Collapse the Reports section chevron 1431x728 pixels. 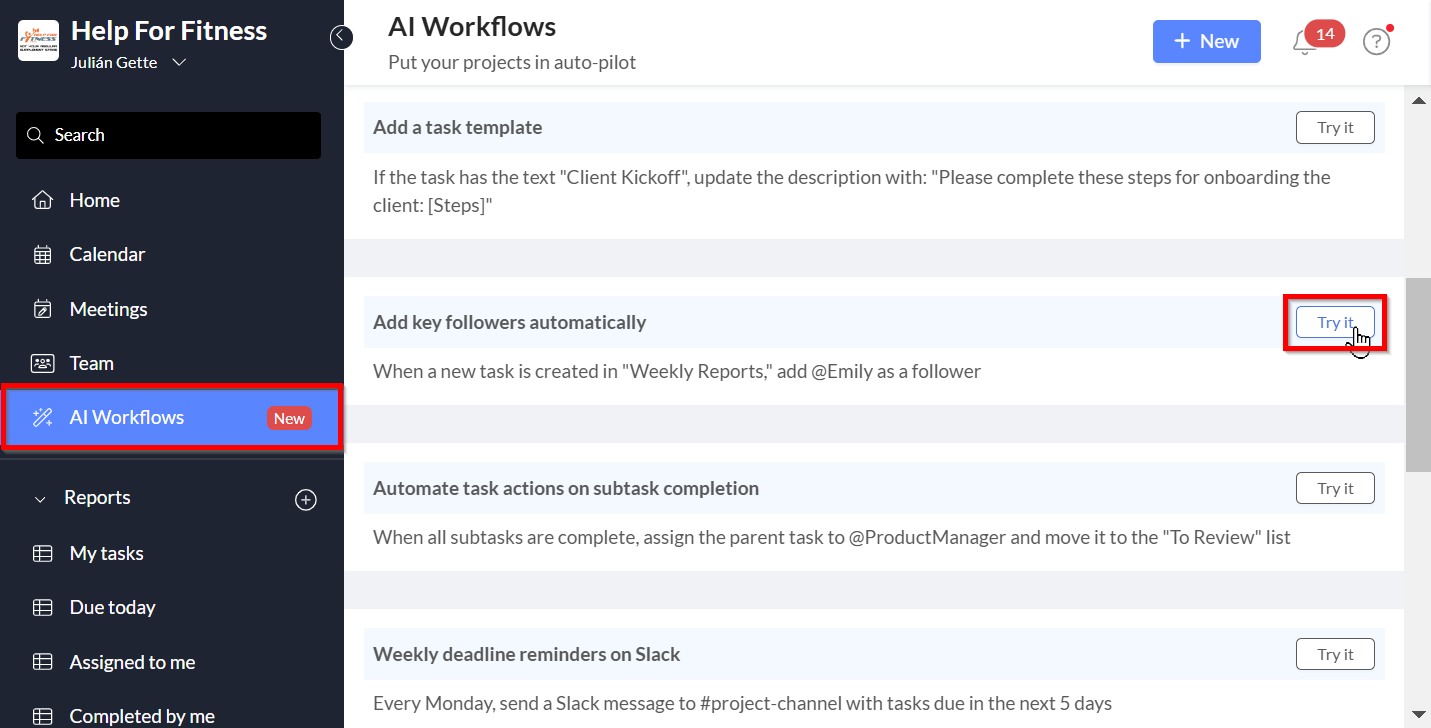pyautogui.click(x=40, y=498)
